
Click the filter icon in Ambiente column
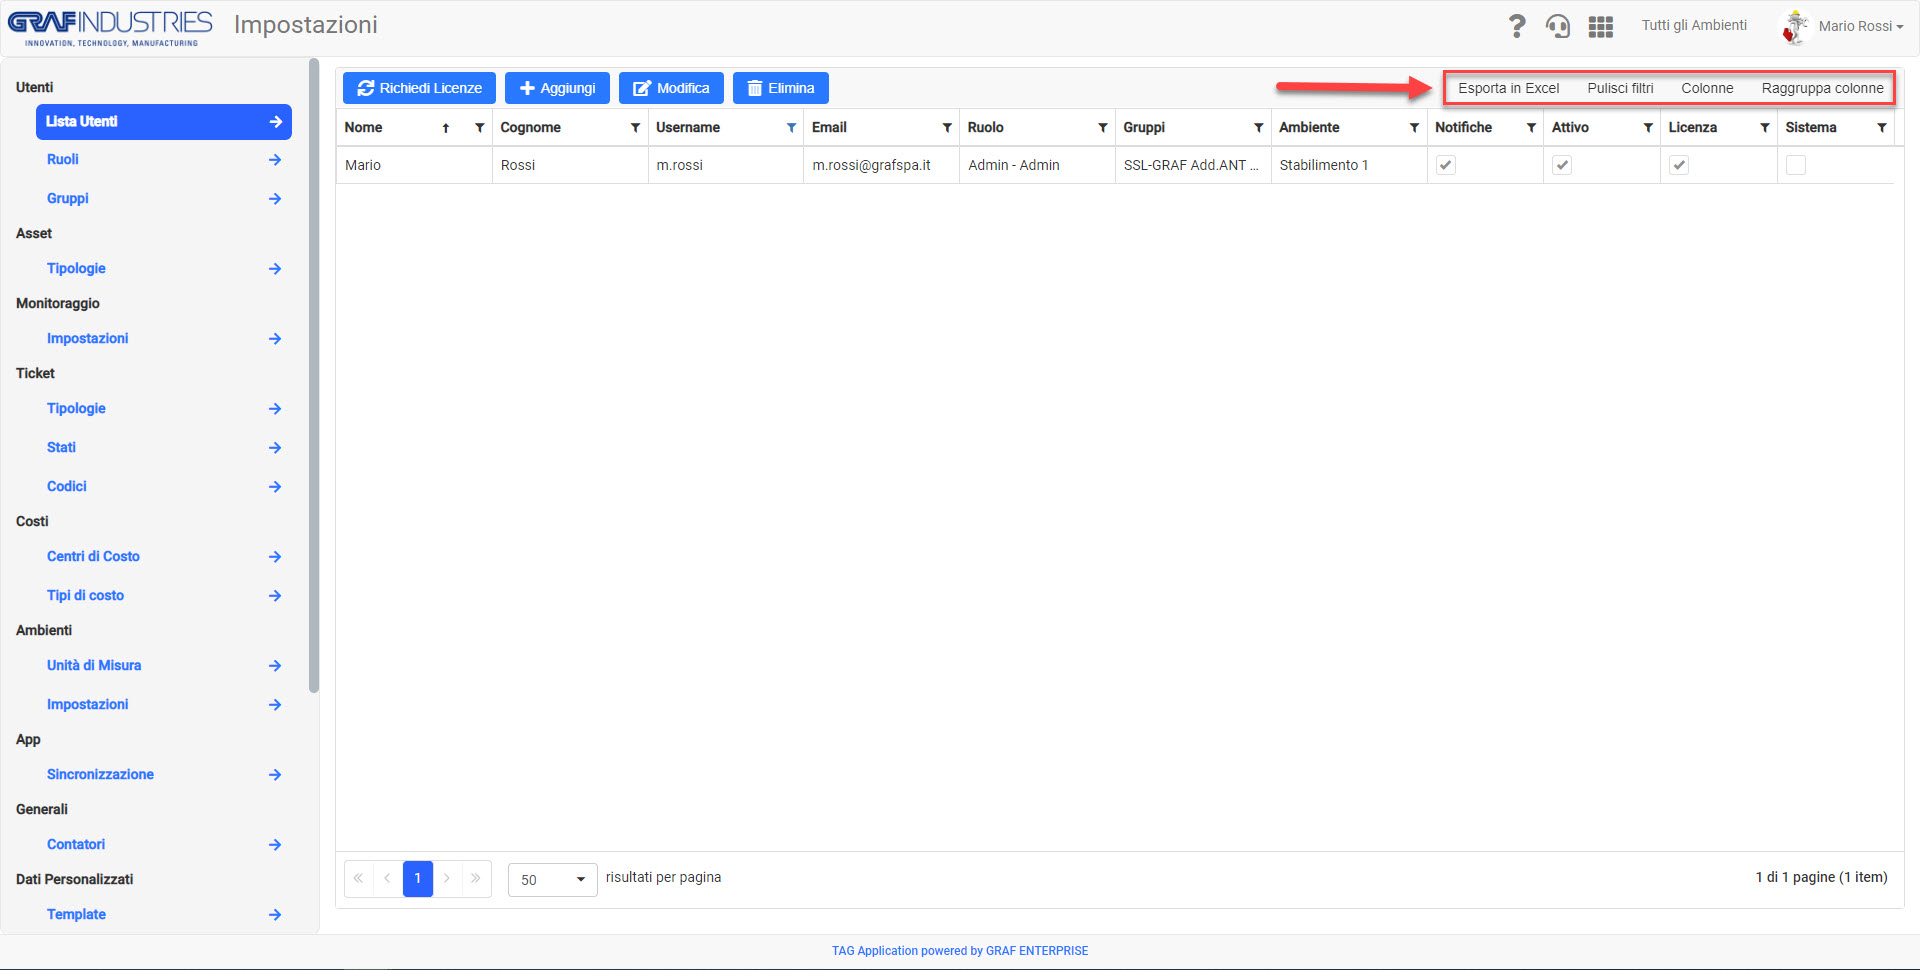pos(1414,128)
